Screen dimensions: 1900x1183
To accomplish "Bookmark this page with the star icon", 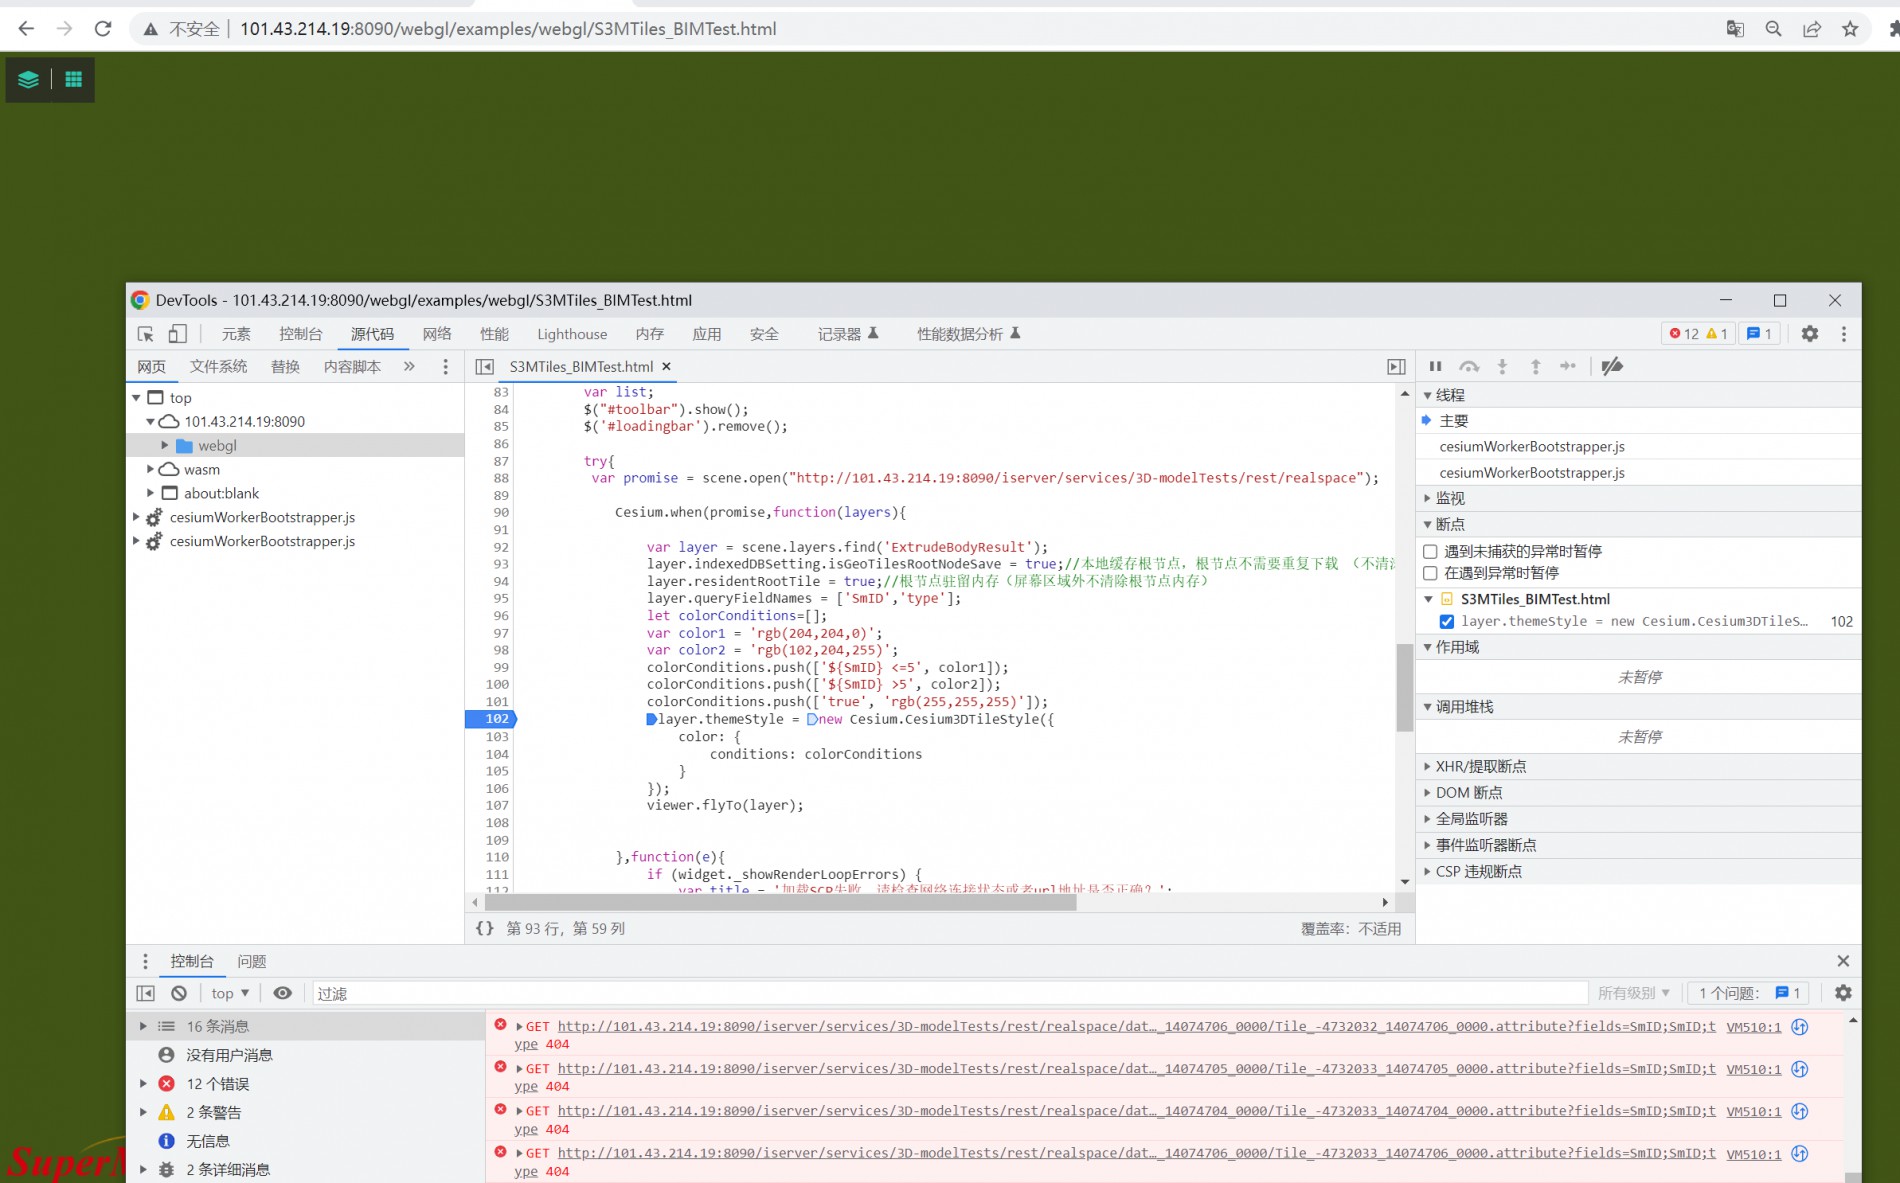I will 1850,29.
